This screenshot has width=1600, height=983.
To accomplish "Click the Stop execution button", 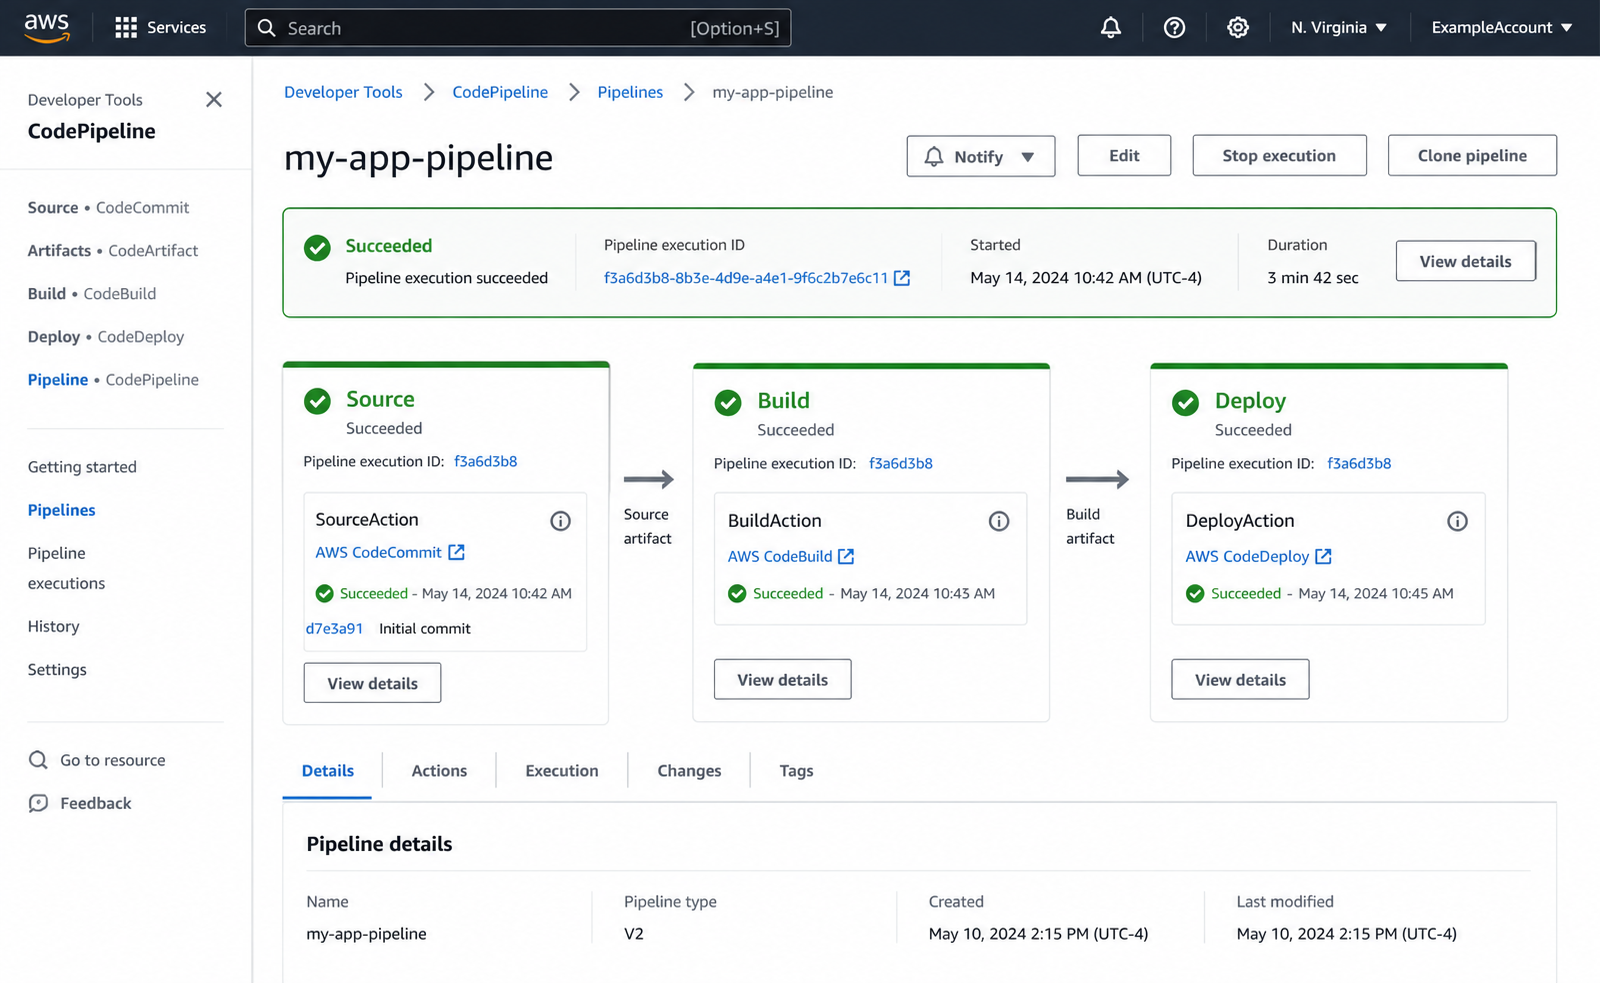I will tap(1279, 156).
